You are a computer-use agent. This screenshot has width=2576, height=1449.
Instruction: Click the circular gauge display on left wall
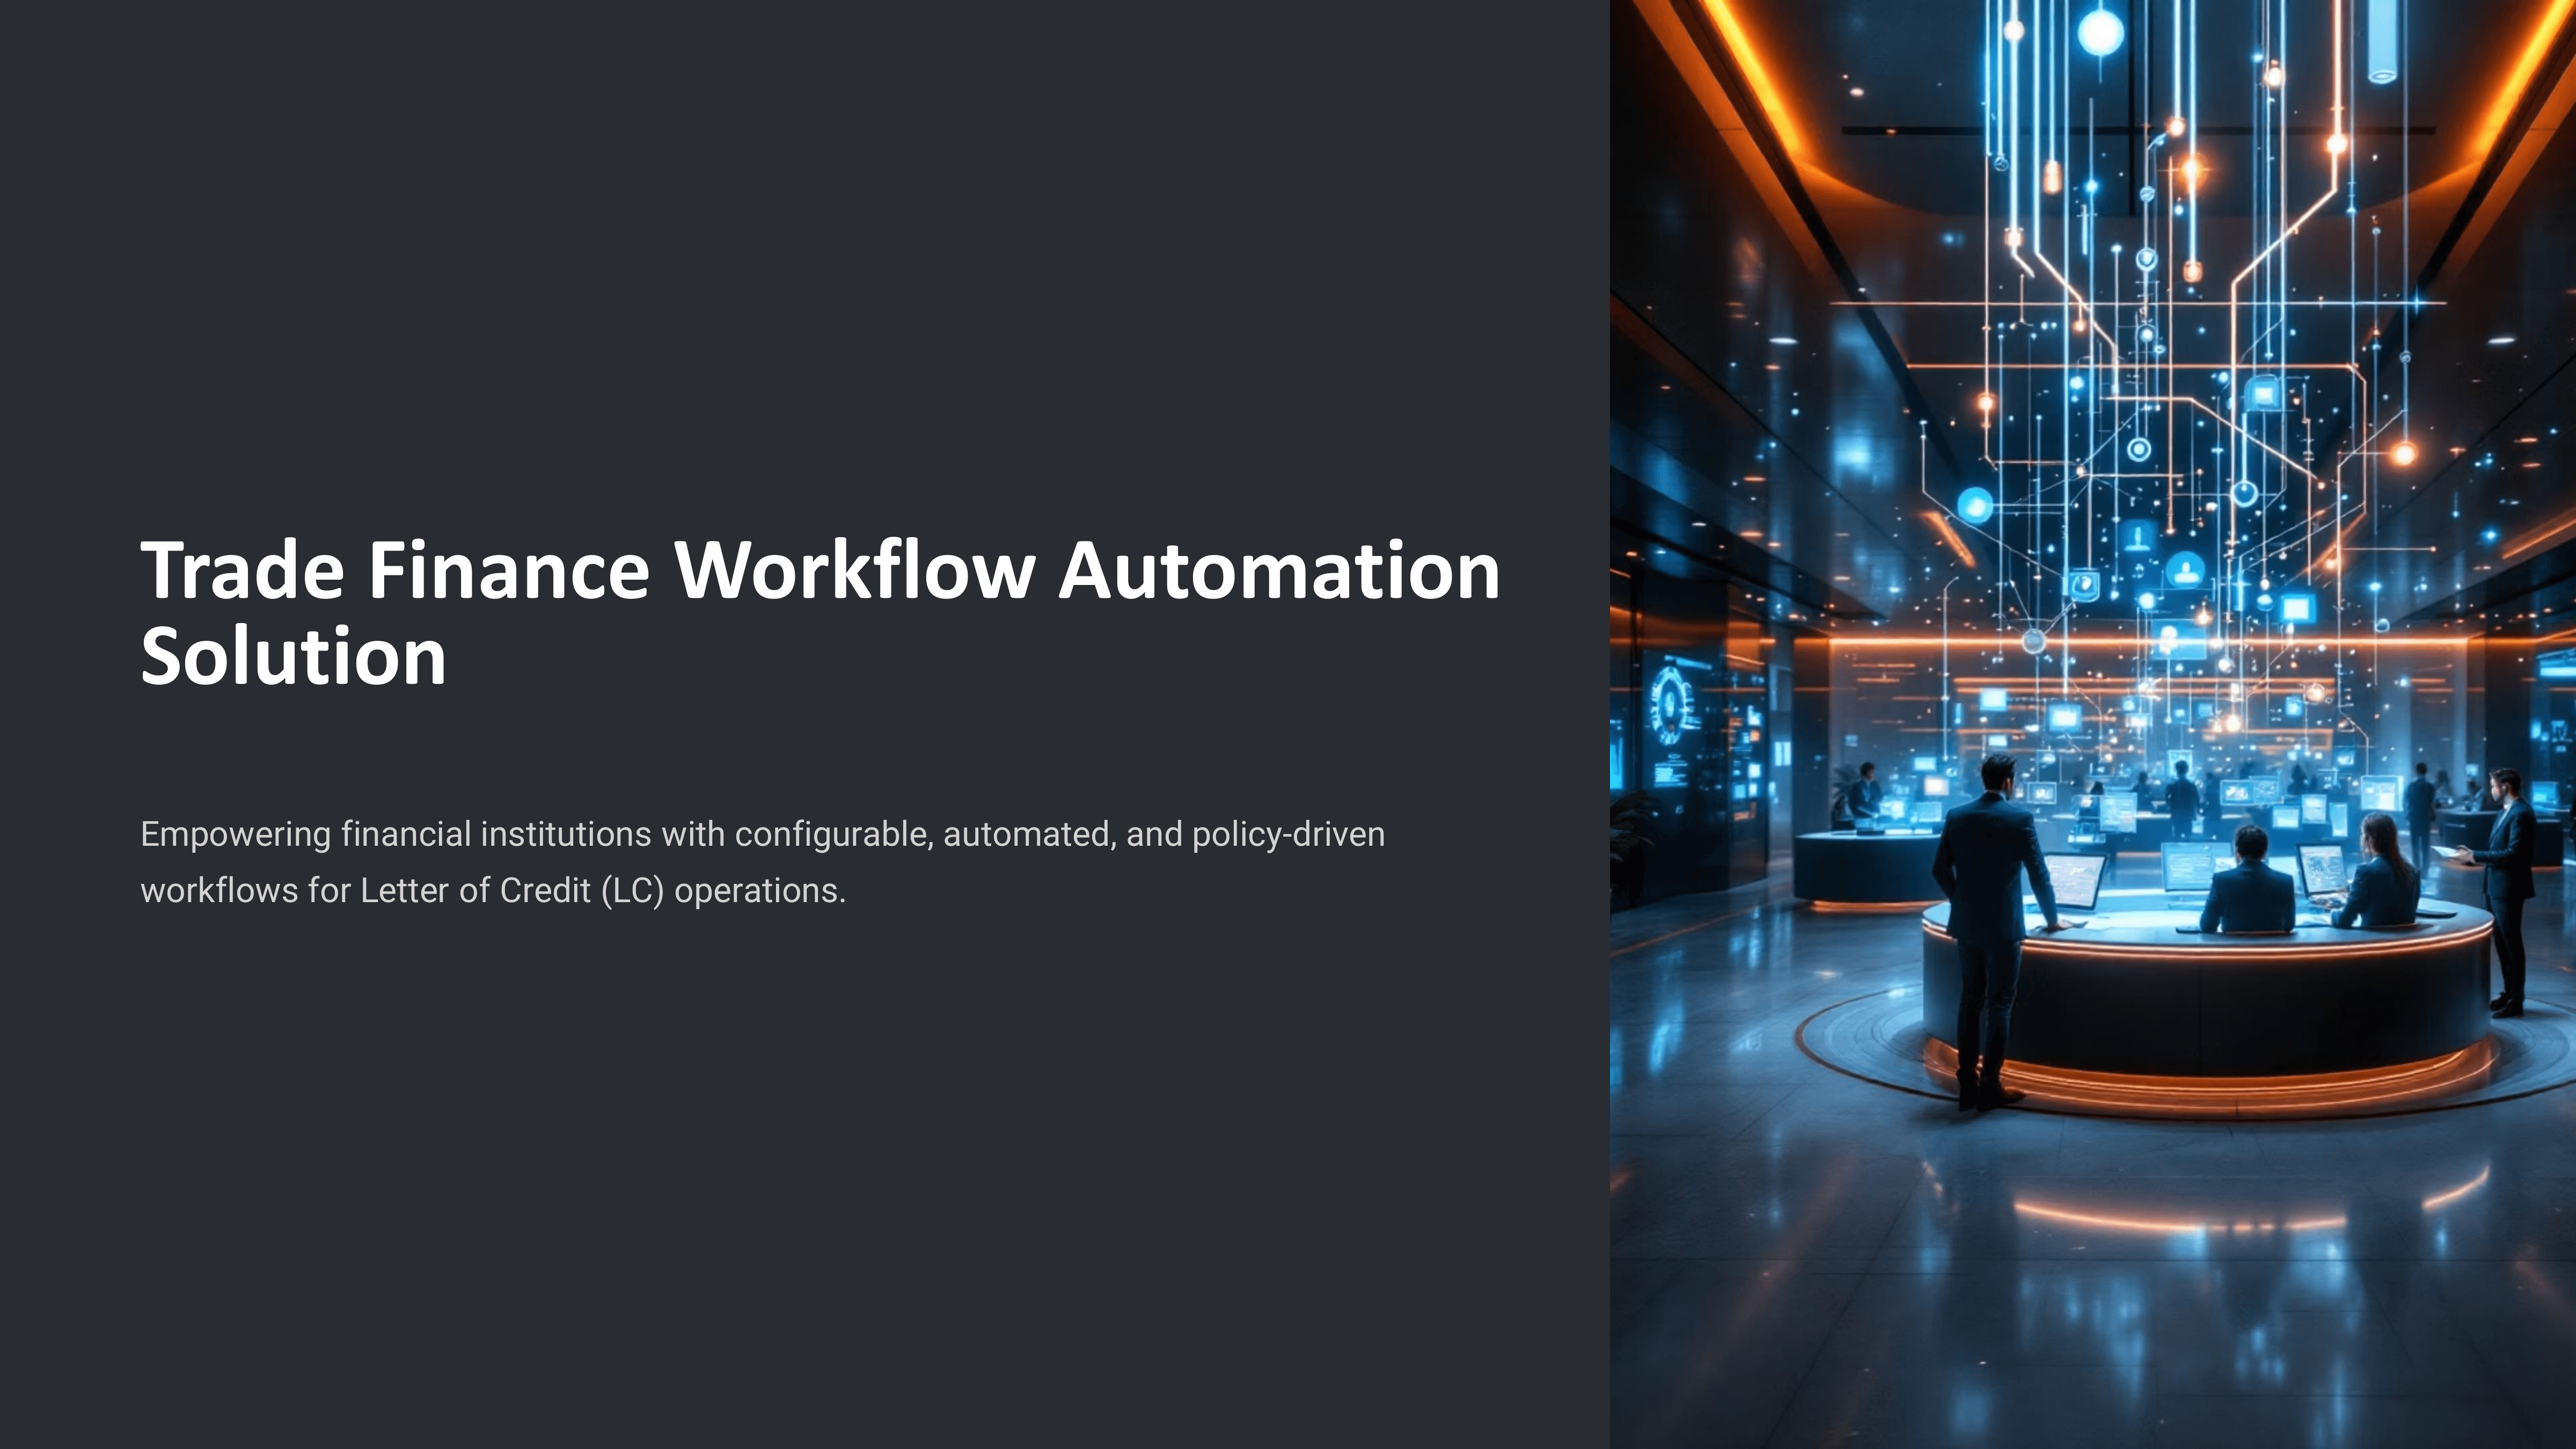click(x=1671, y=705)
